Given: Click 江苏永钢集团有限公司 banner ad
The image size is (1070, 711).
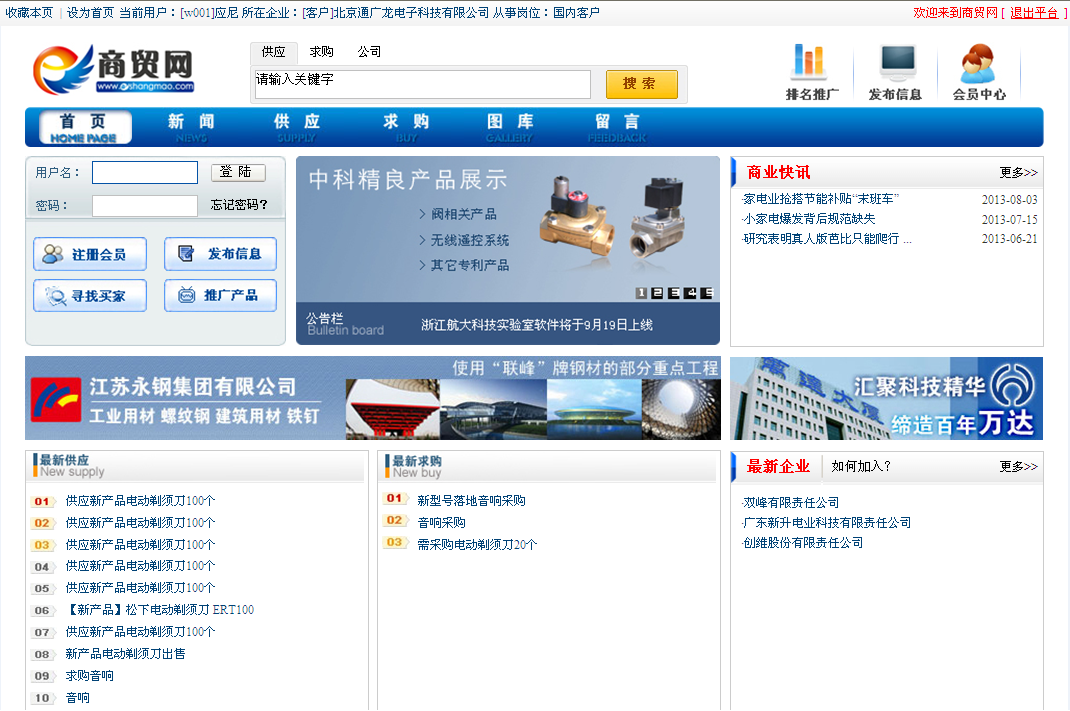Looking at the screenshot, I should pos(373,398).
